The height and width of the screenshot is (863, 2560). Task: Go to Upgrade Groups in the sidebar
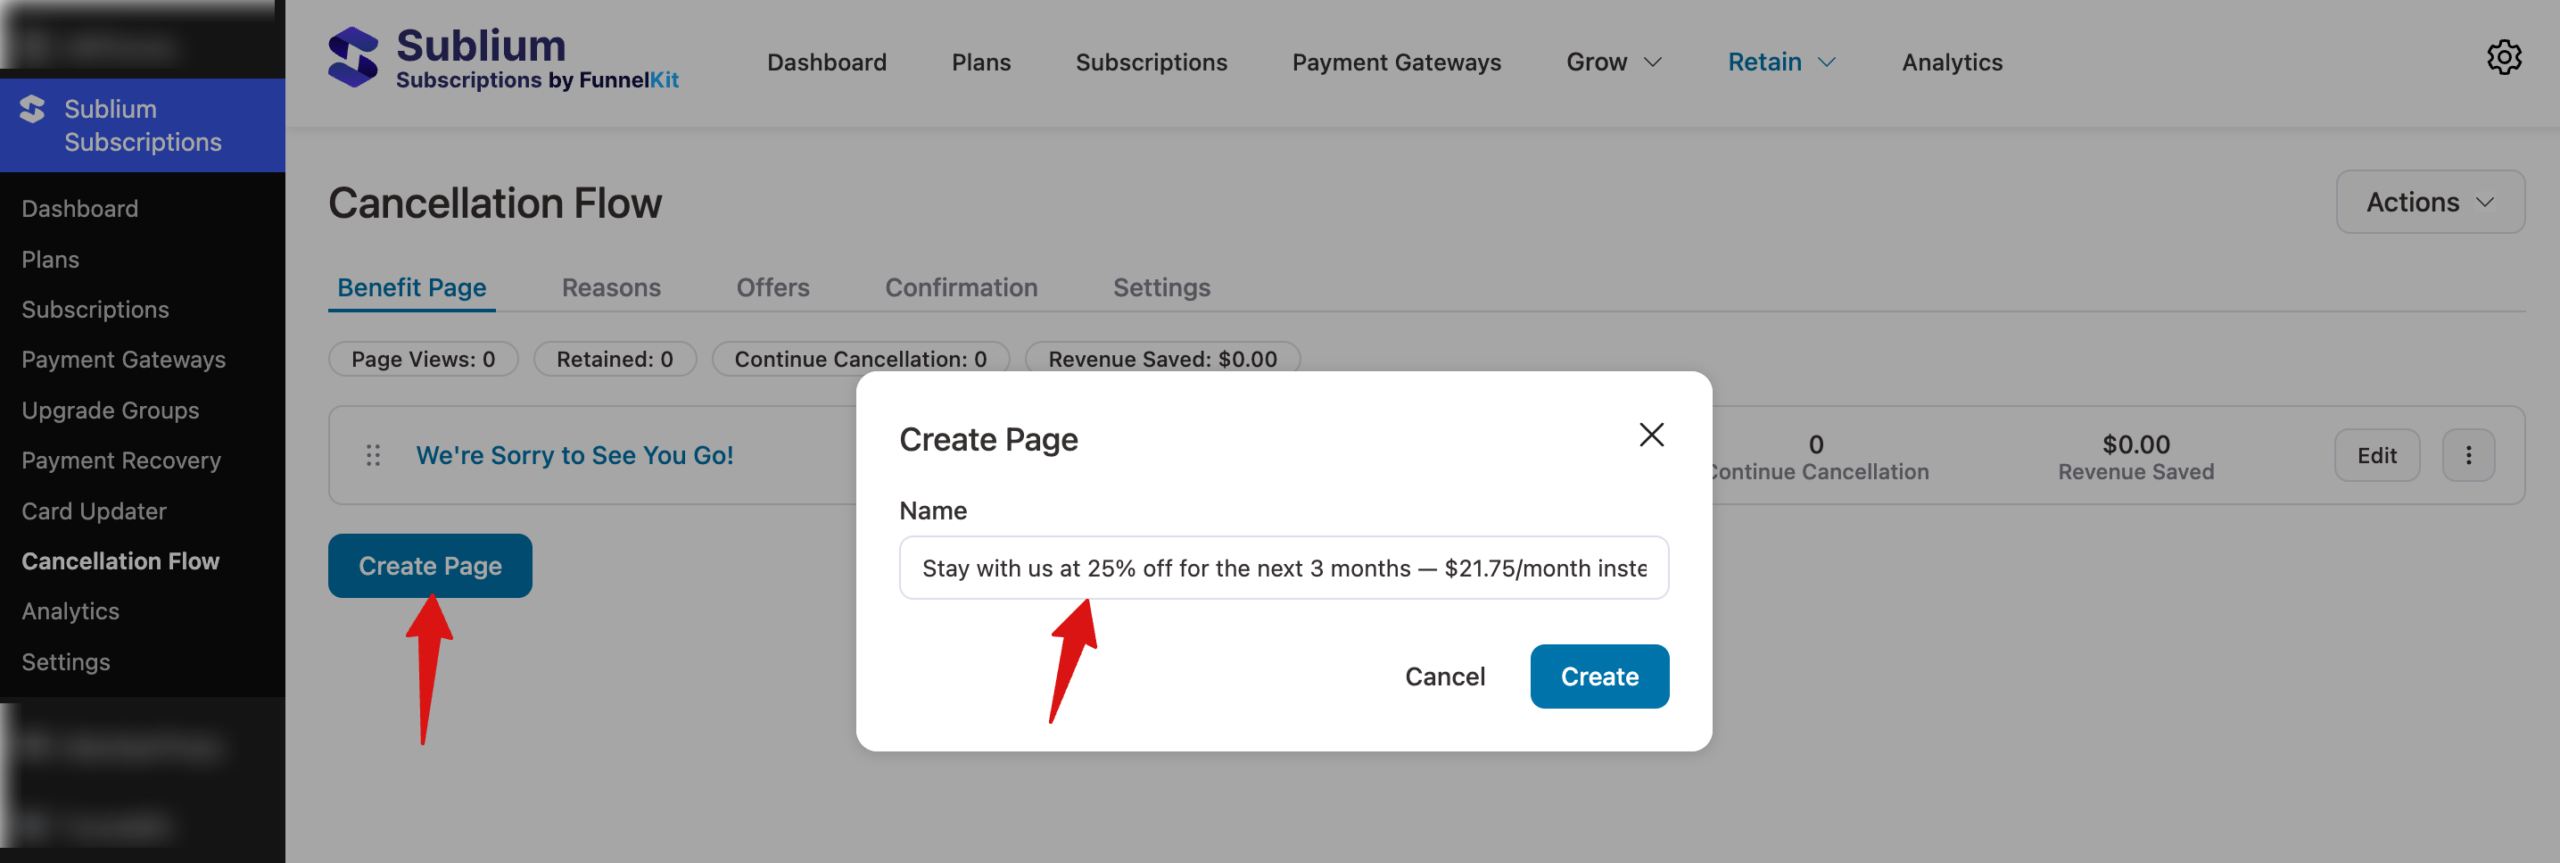point(110,410)
